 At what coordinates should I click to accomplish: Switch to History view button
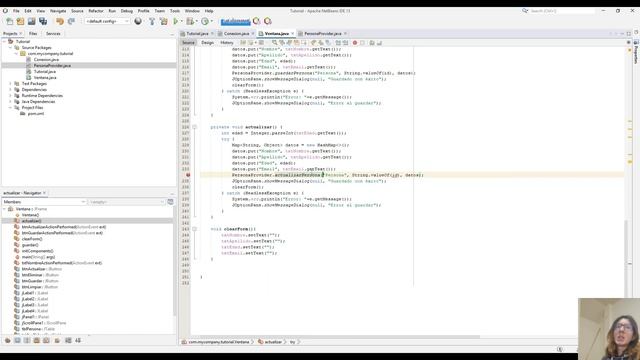(x=227, y=42)
